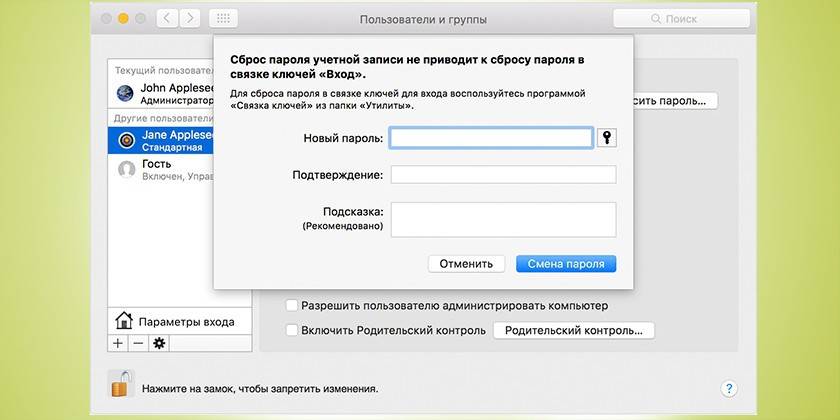Click the house icon Параметры входа
Viewport: 840px width, 420px height.
(x=124, y=321)
